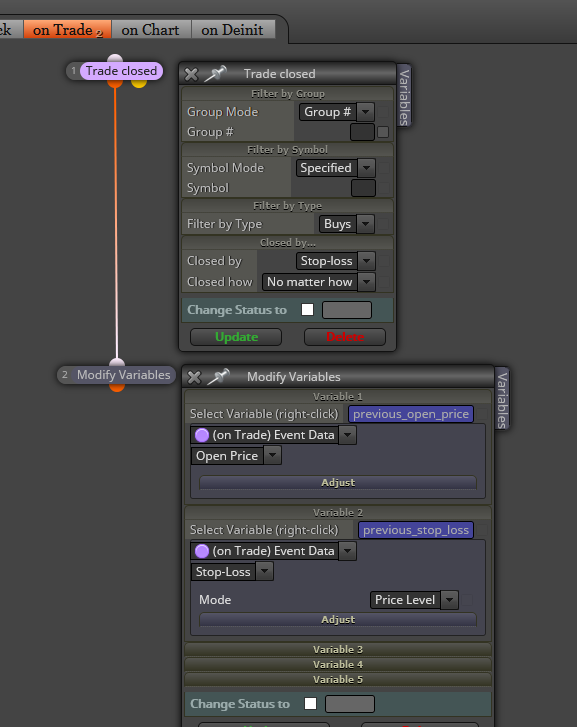Toggle checkbox next to Filter by Type dropdown
The width and height of the screenshot is (577, 727).
tap(384, 224)
